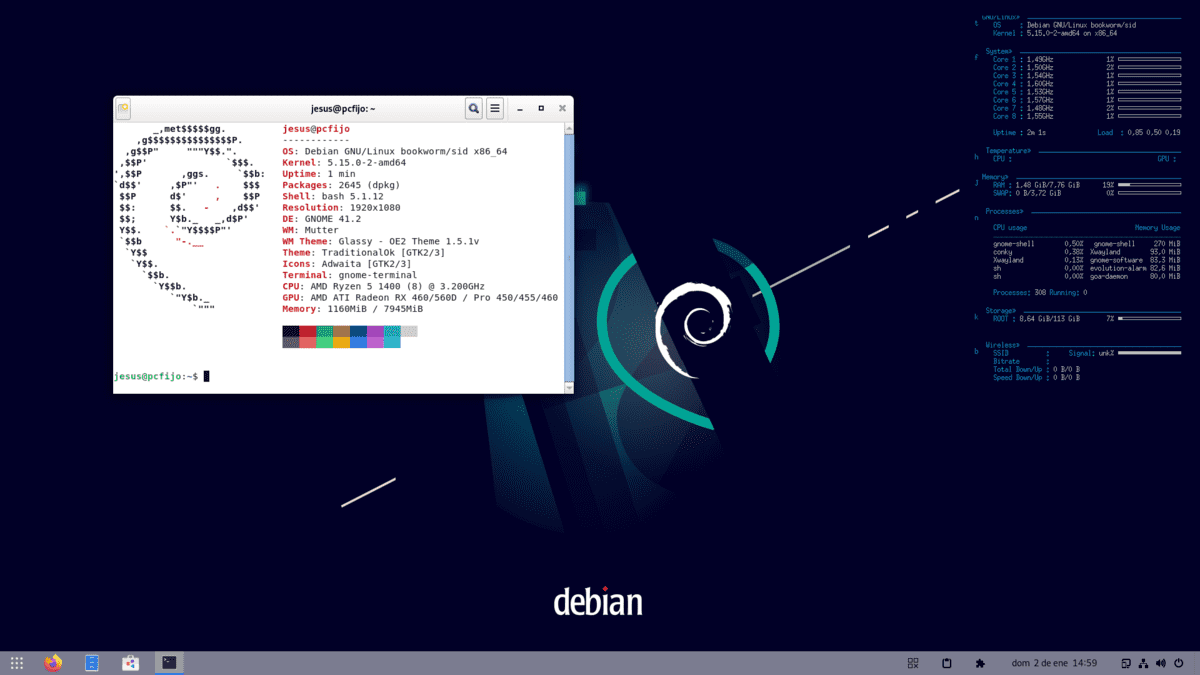
Task: Open the power menu icon
Action: (x=1179, y=663)
